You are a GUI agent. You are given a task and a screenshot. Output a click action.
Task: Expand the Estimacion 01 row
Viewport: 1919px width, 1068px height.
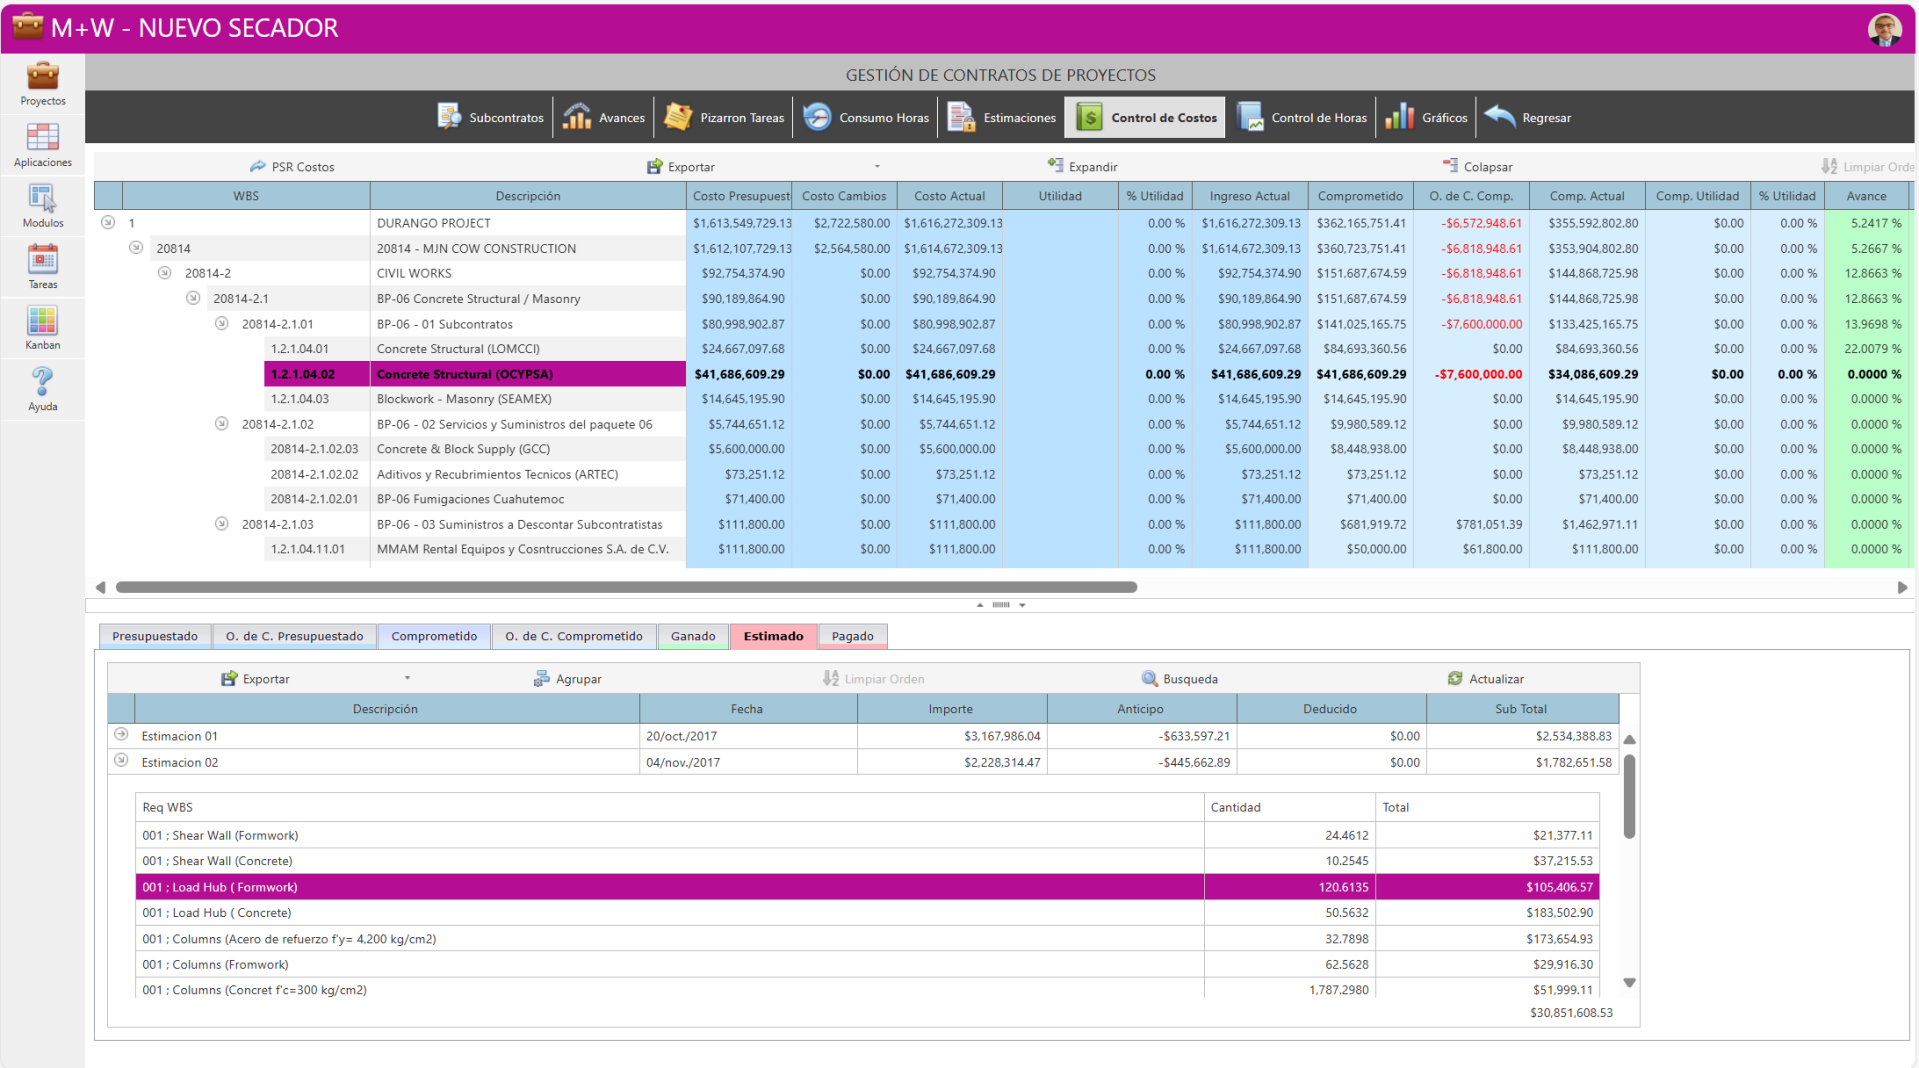pos(121,735)
